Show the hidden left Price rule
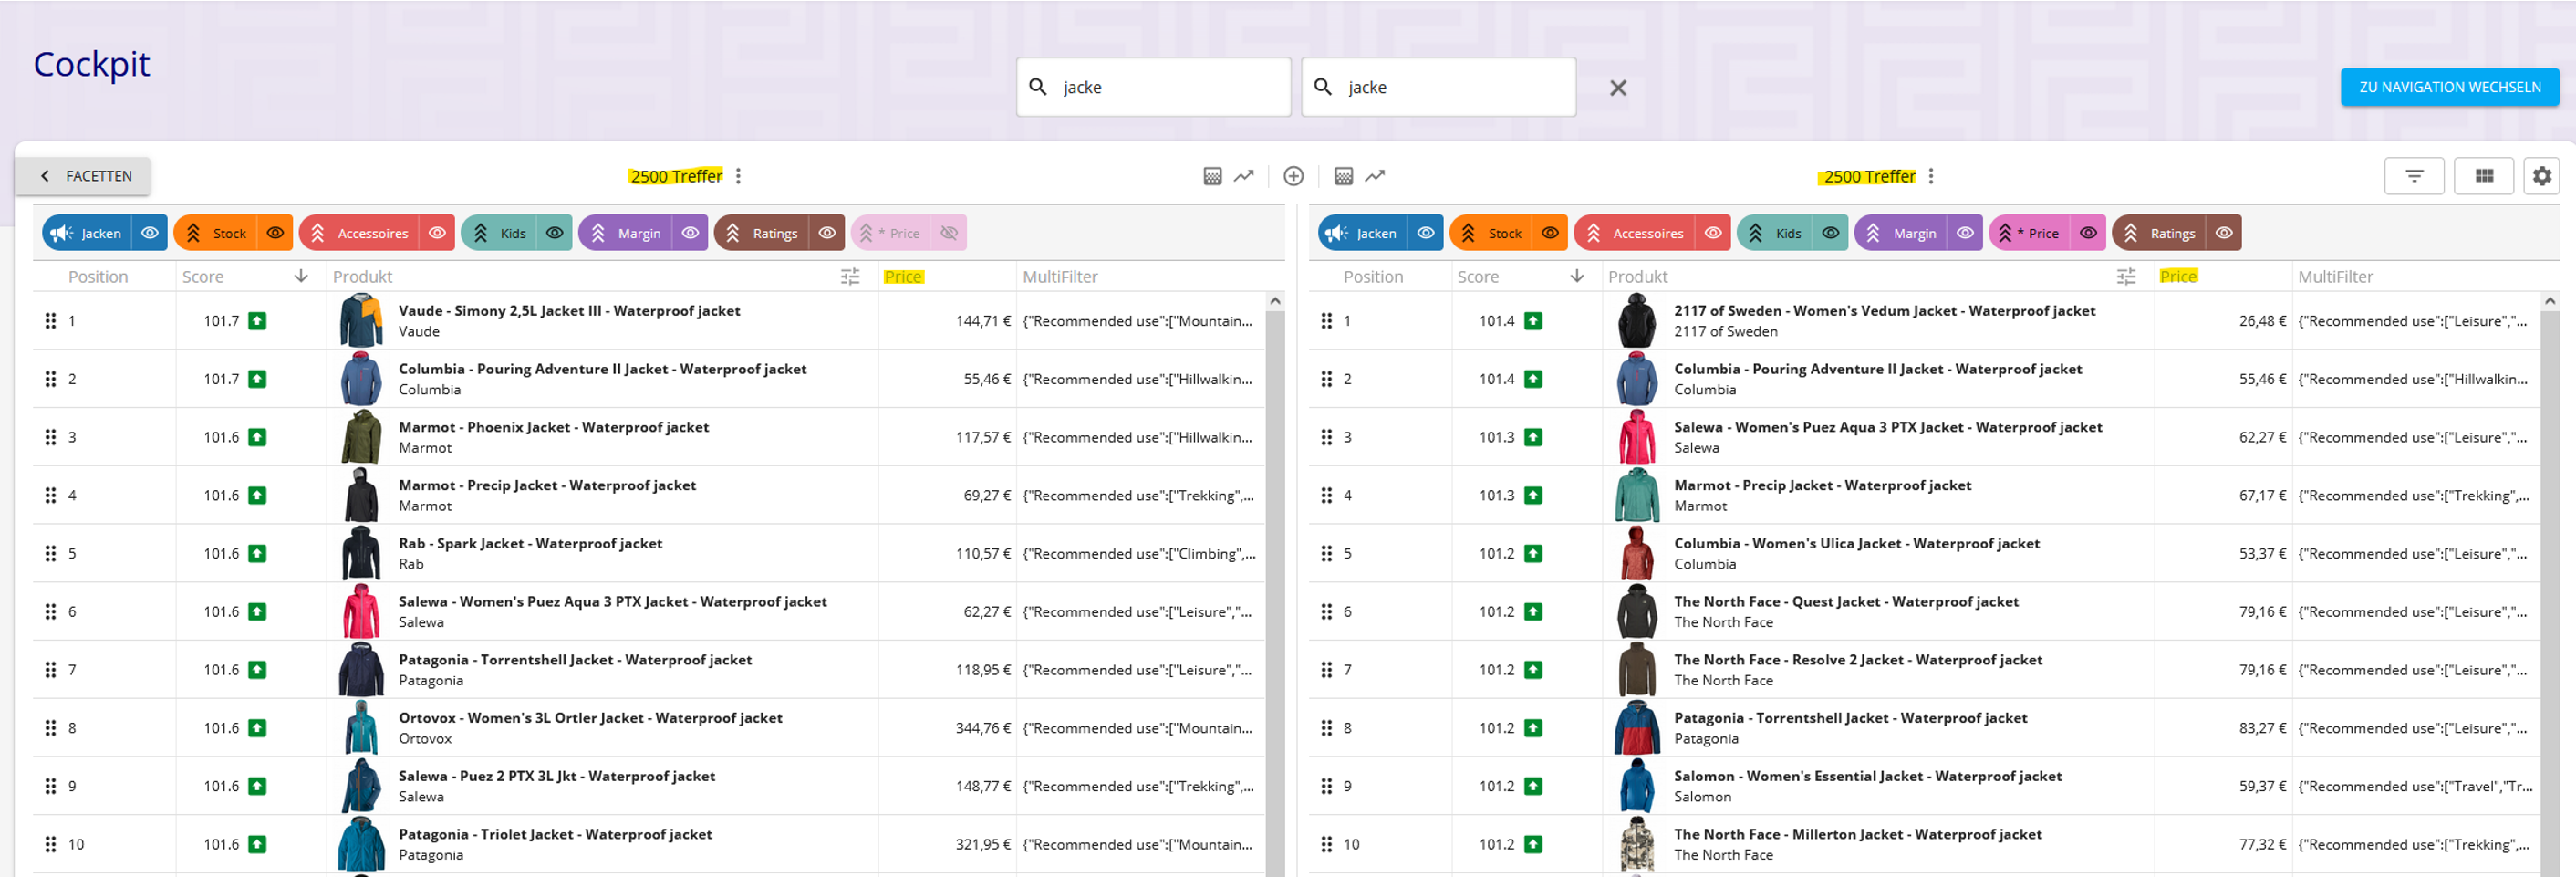2576x877 pixels. [x=949, y=233]
